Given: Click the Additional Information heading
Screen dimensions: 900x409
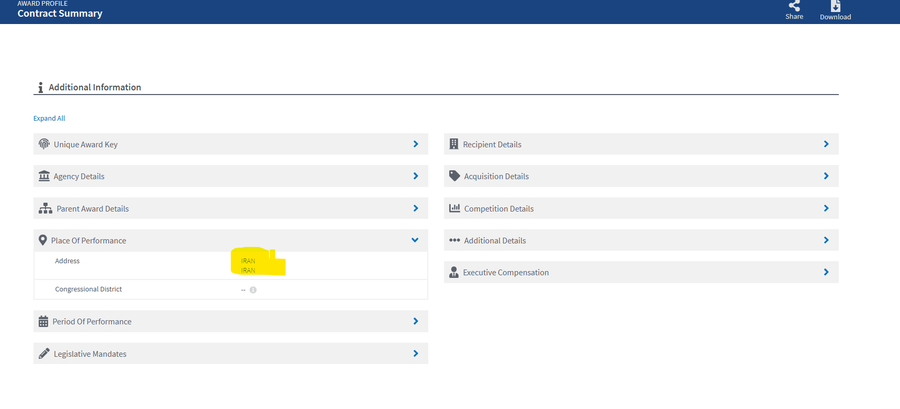Looking at the screenshot, I should (x=94, y=87).
